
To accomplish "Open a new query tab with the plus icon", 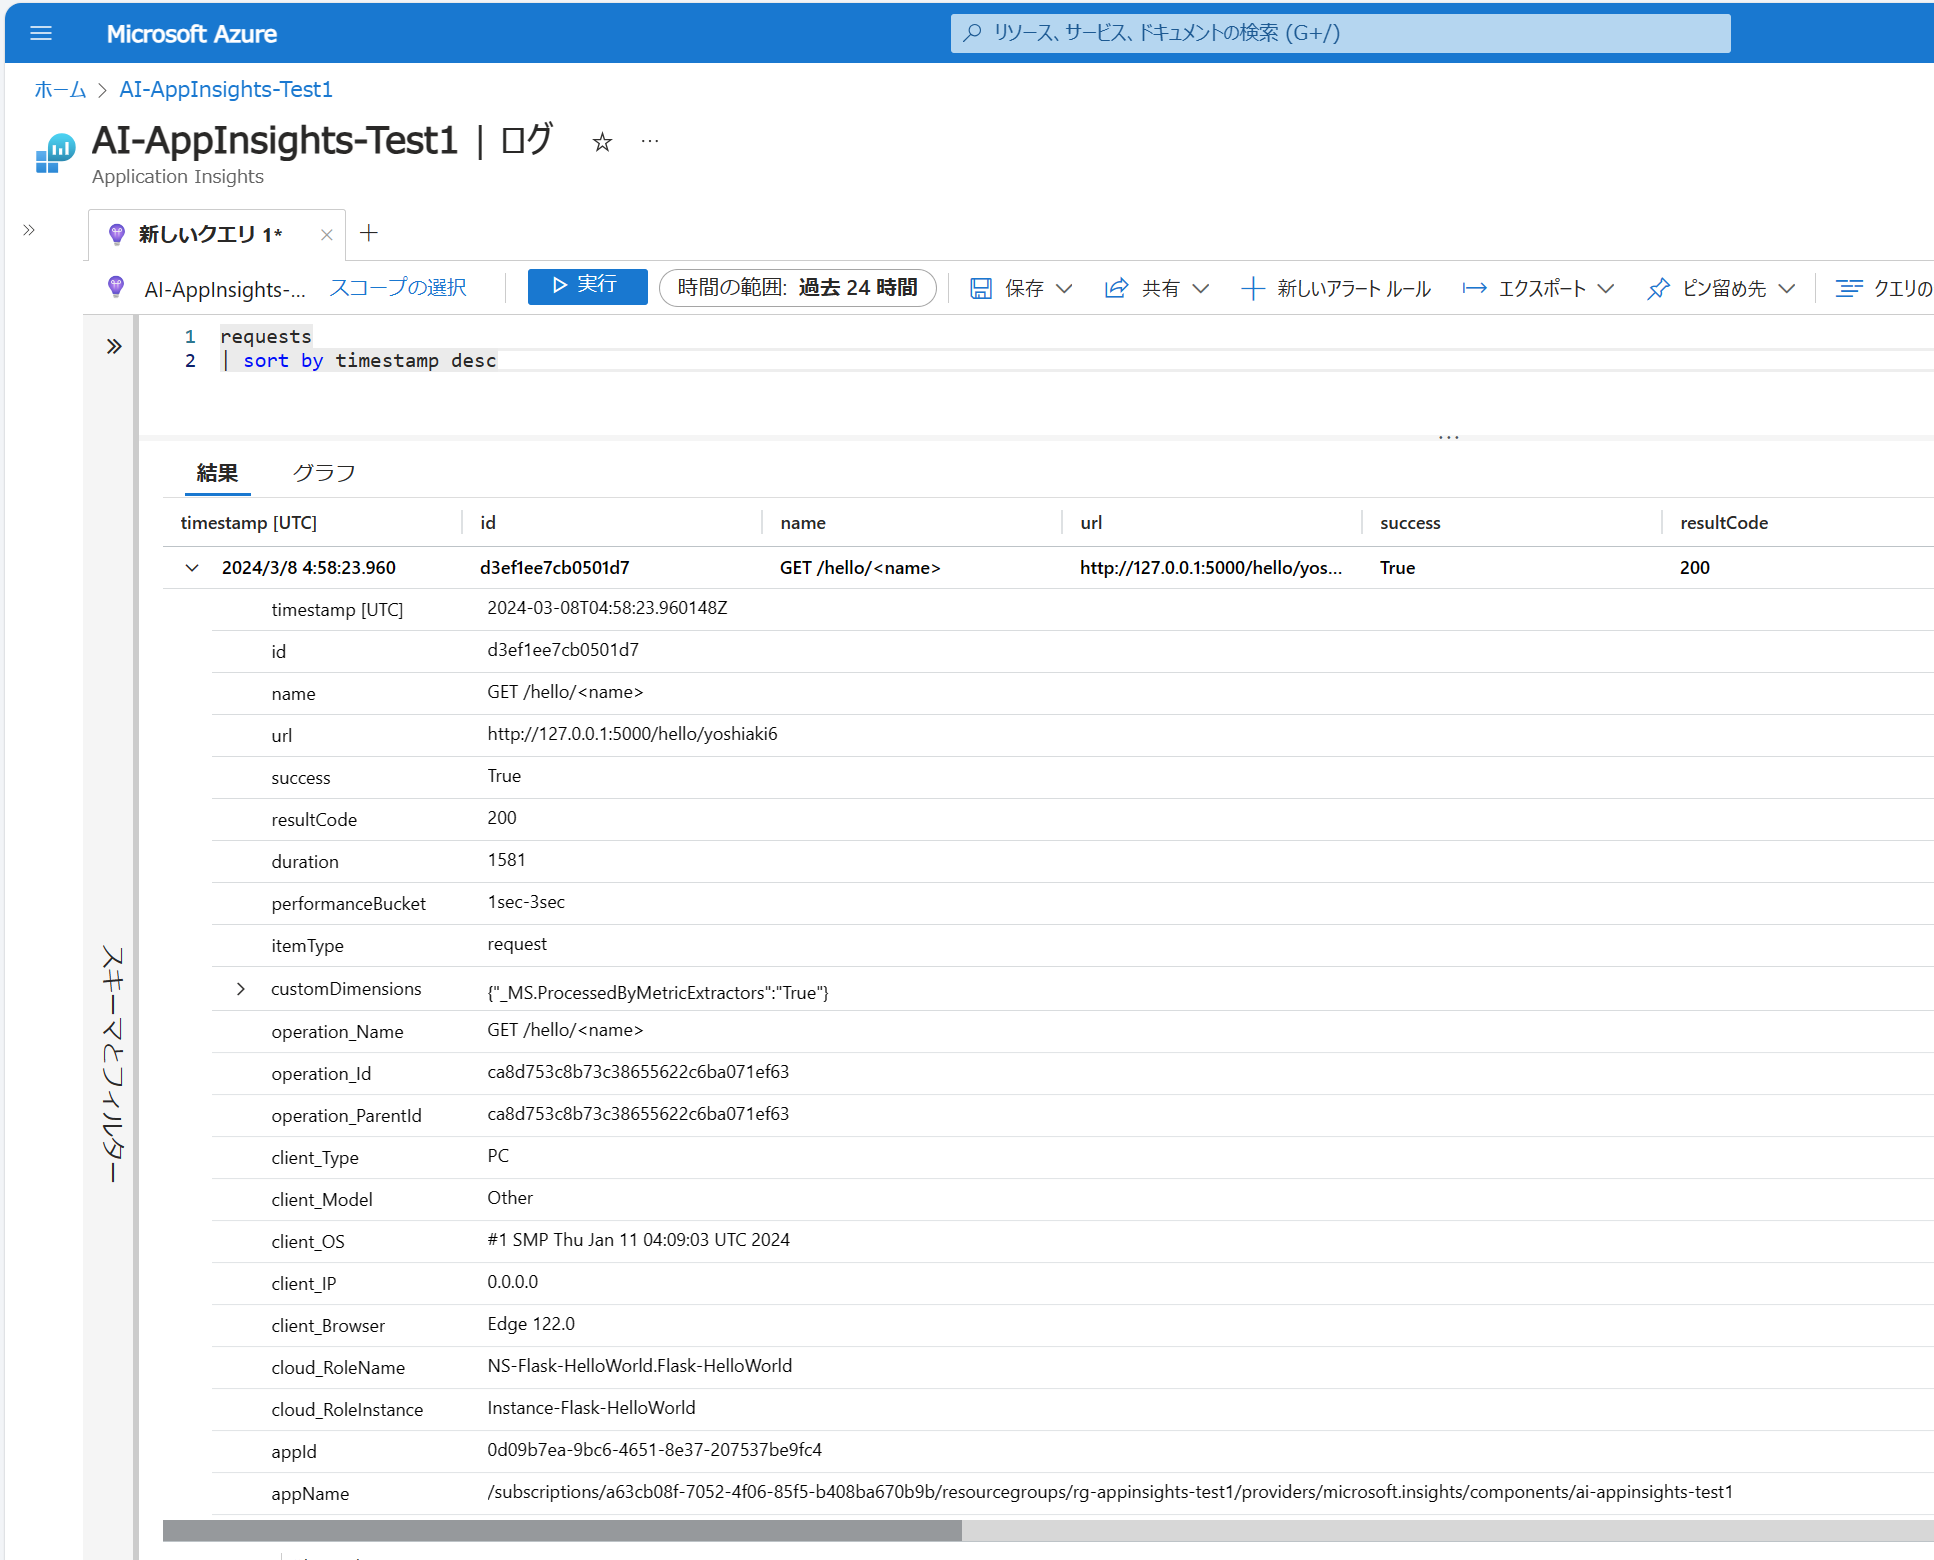I will [368, 233].
